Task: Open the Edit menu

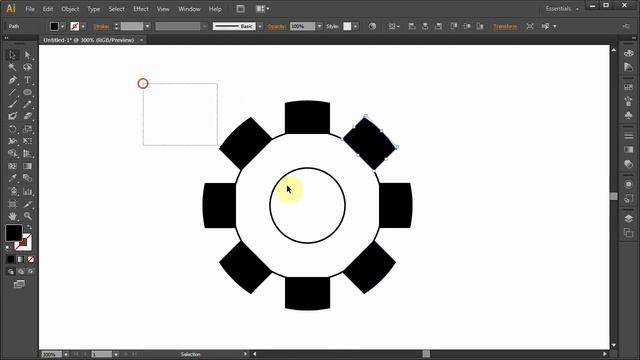Action: (48, 9)
